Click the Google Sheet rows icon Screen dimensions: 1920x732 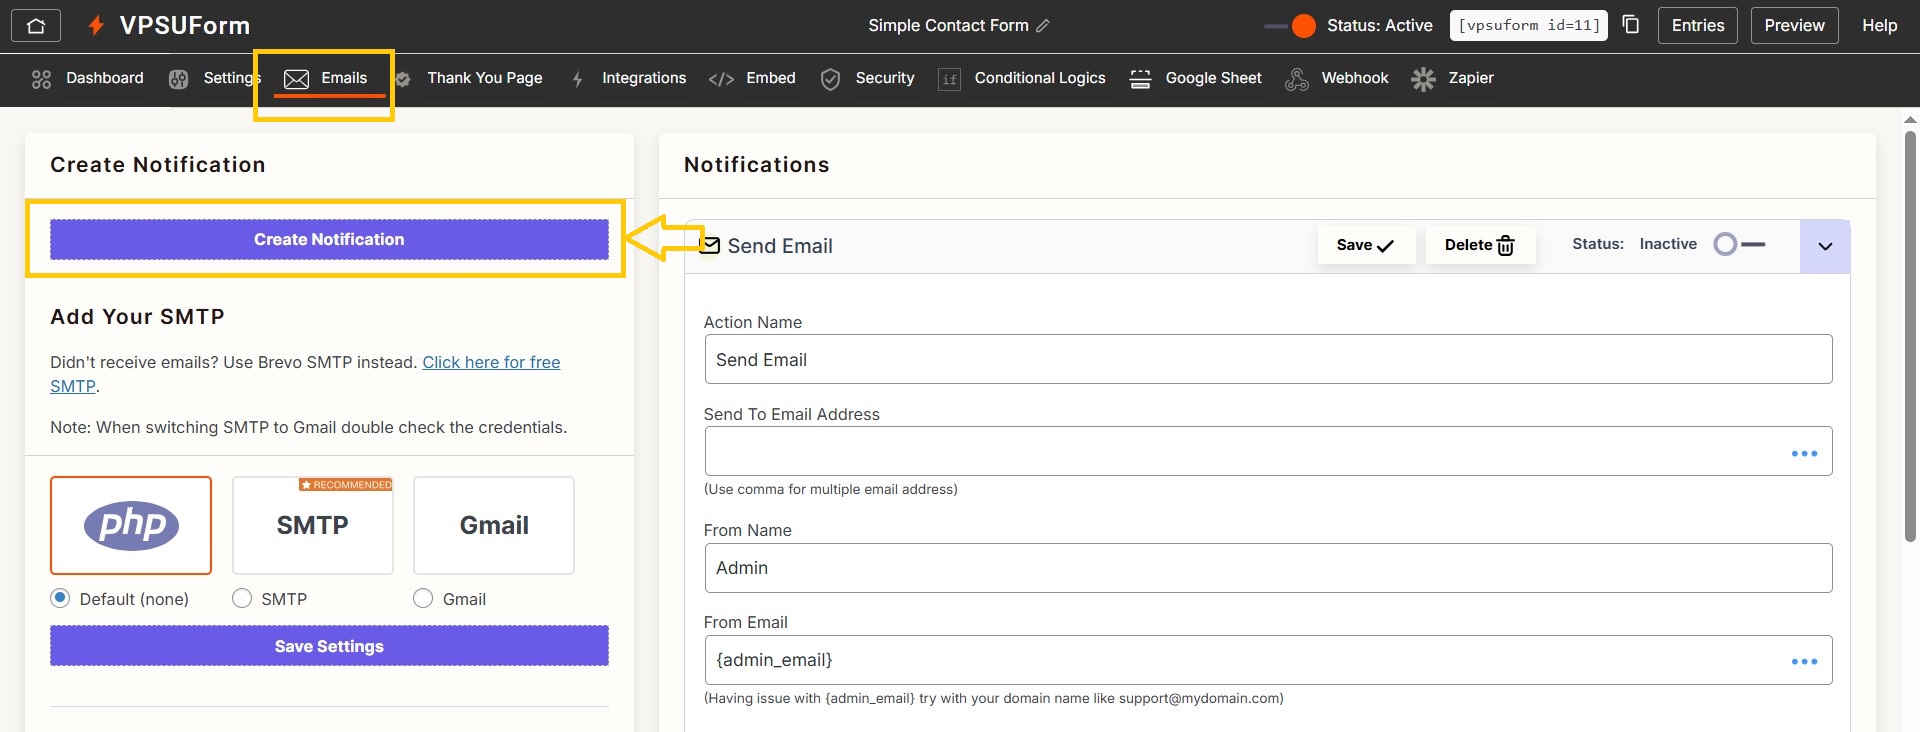1140,79
